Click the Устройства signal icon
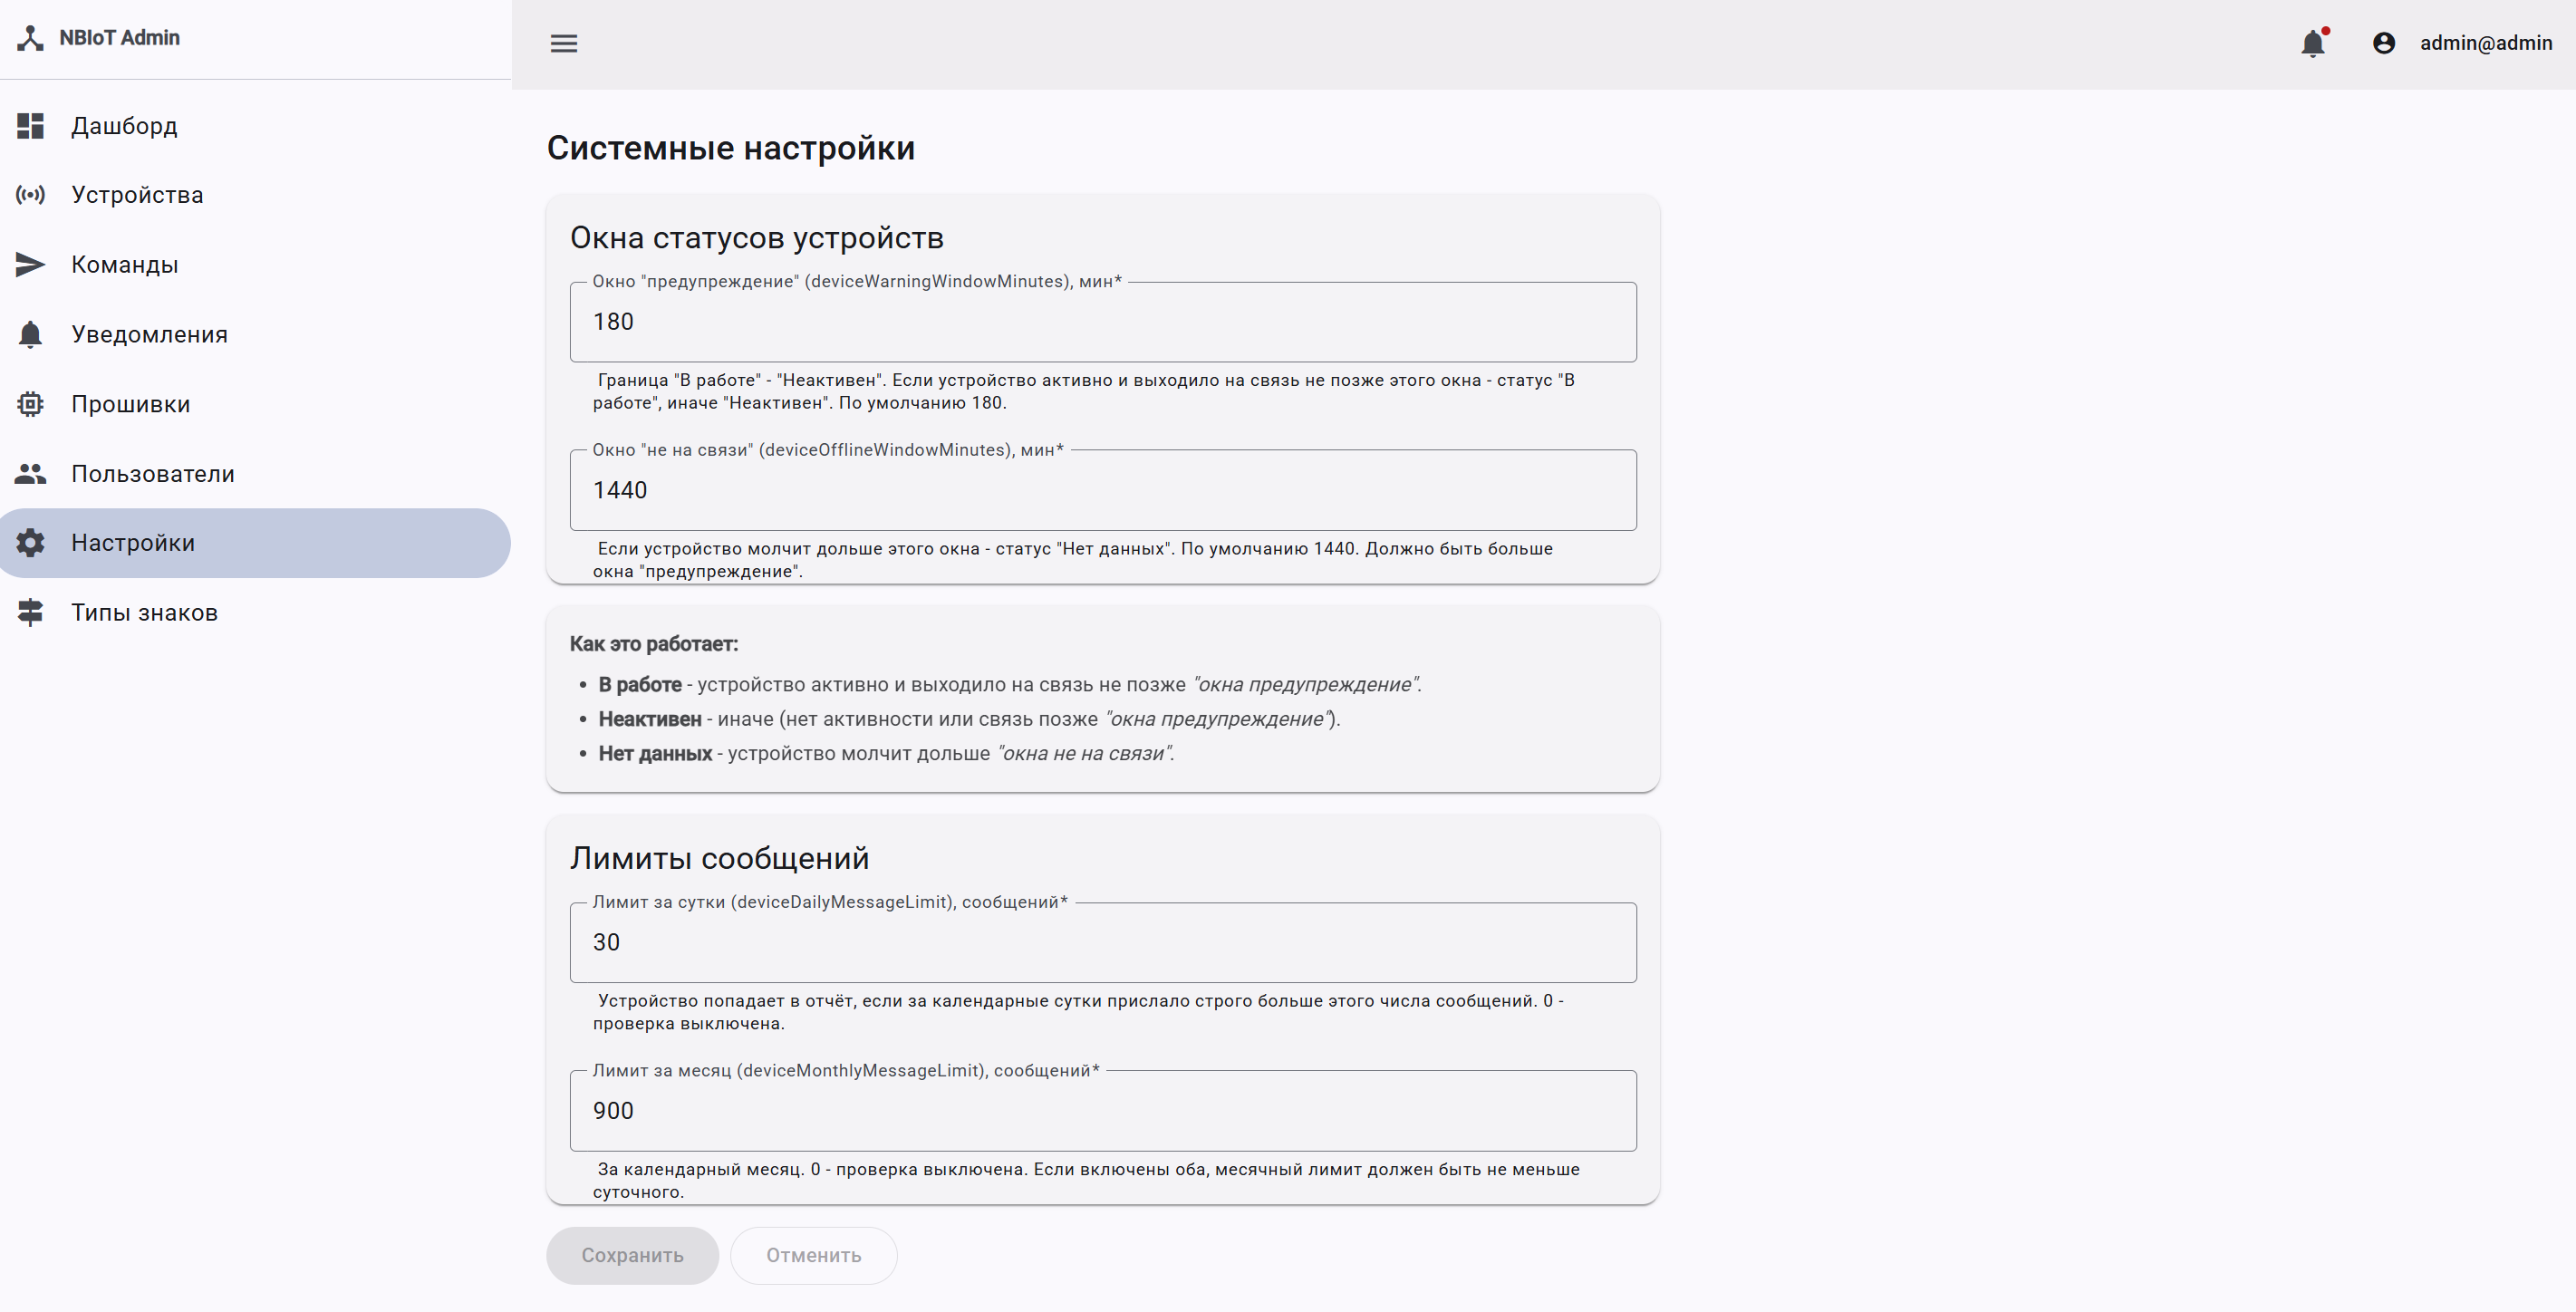Screen dimensions: 2576x1312 31,195
